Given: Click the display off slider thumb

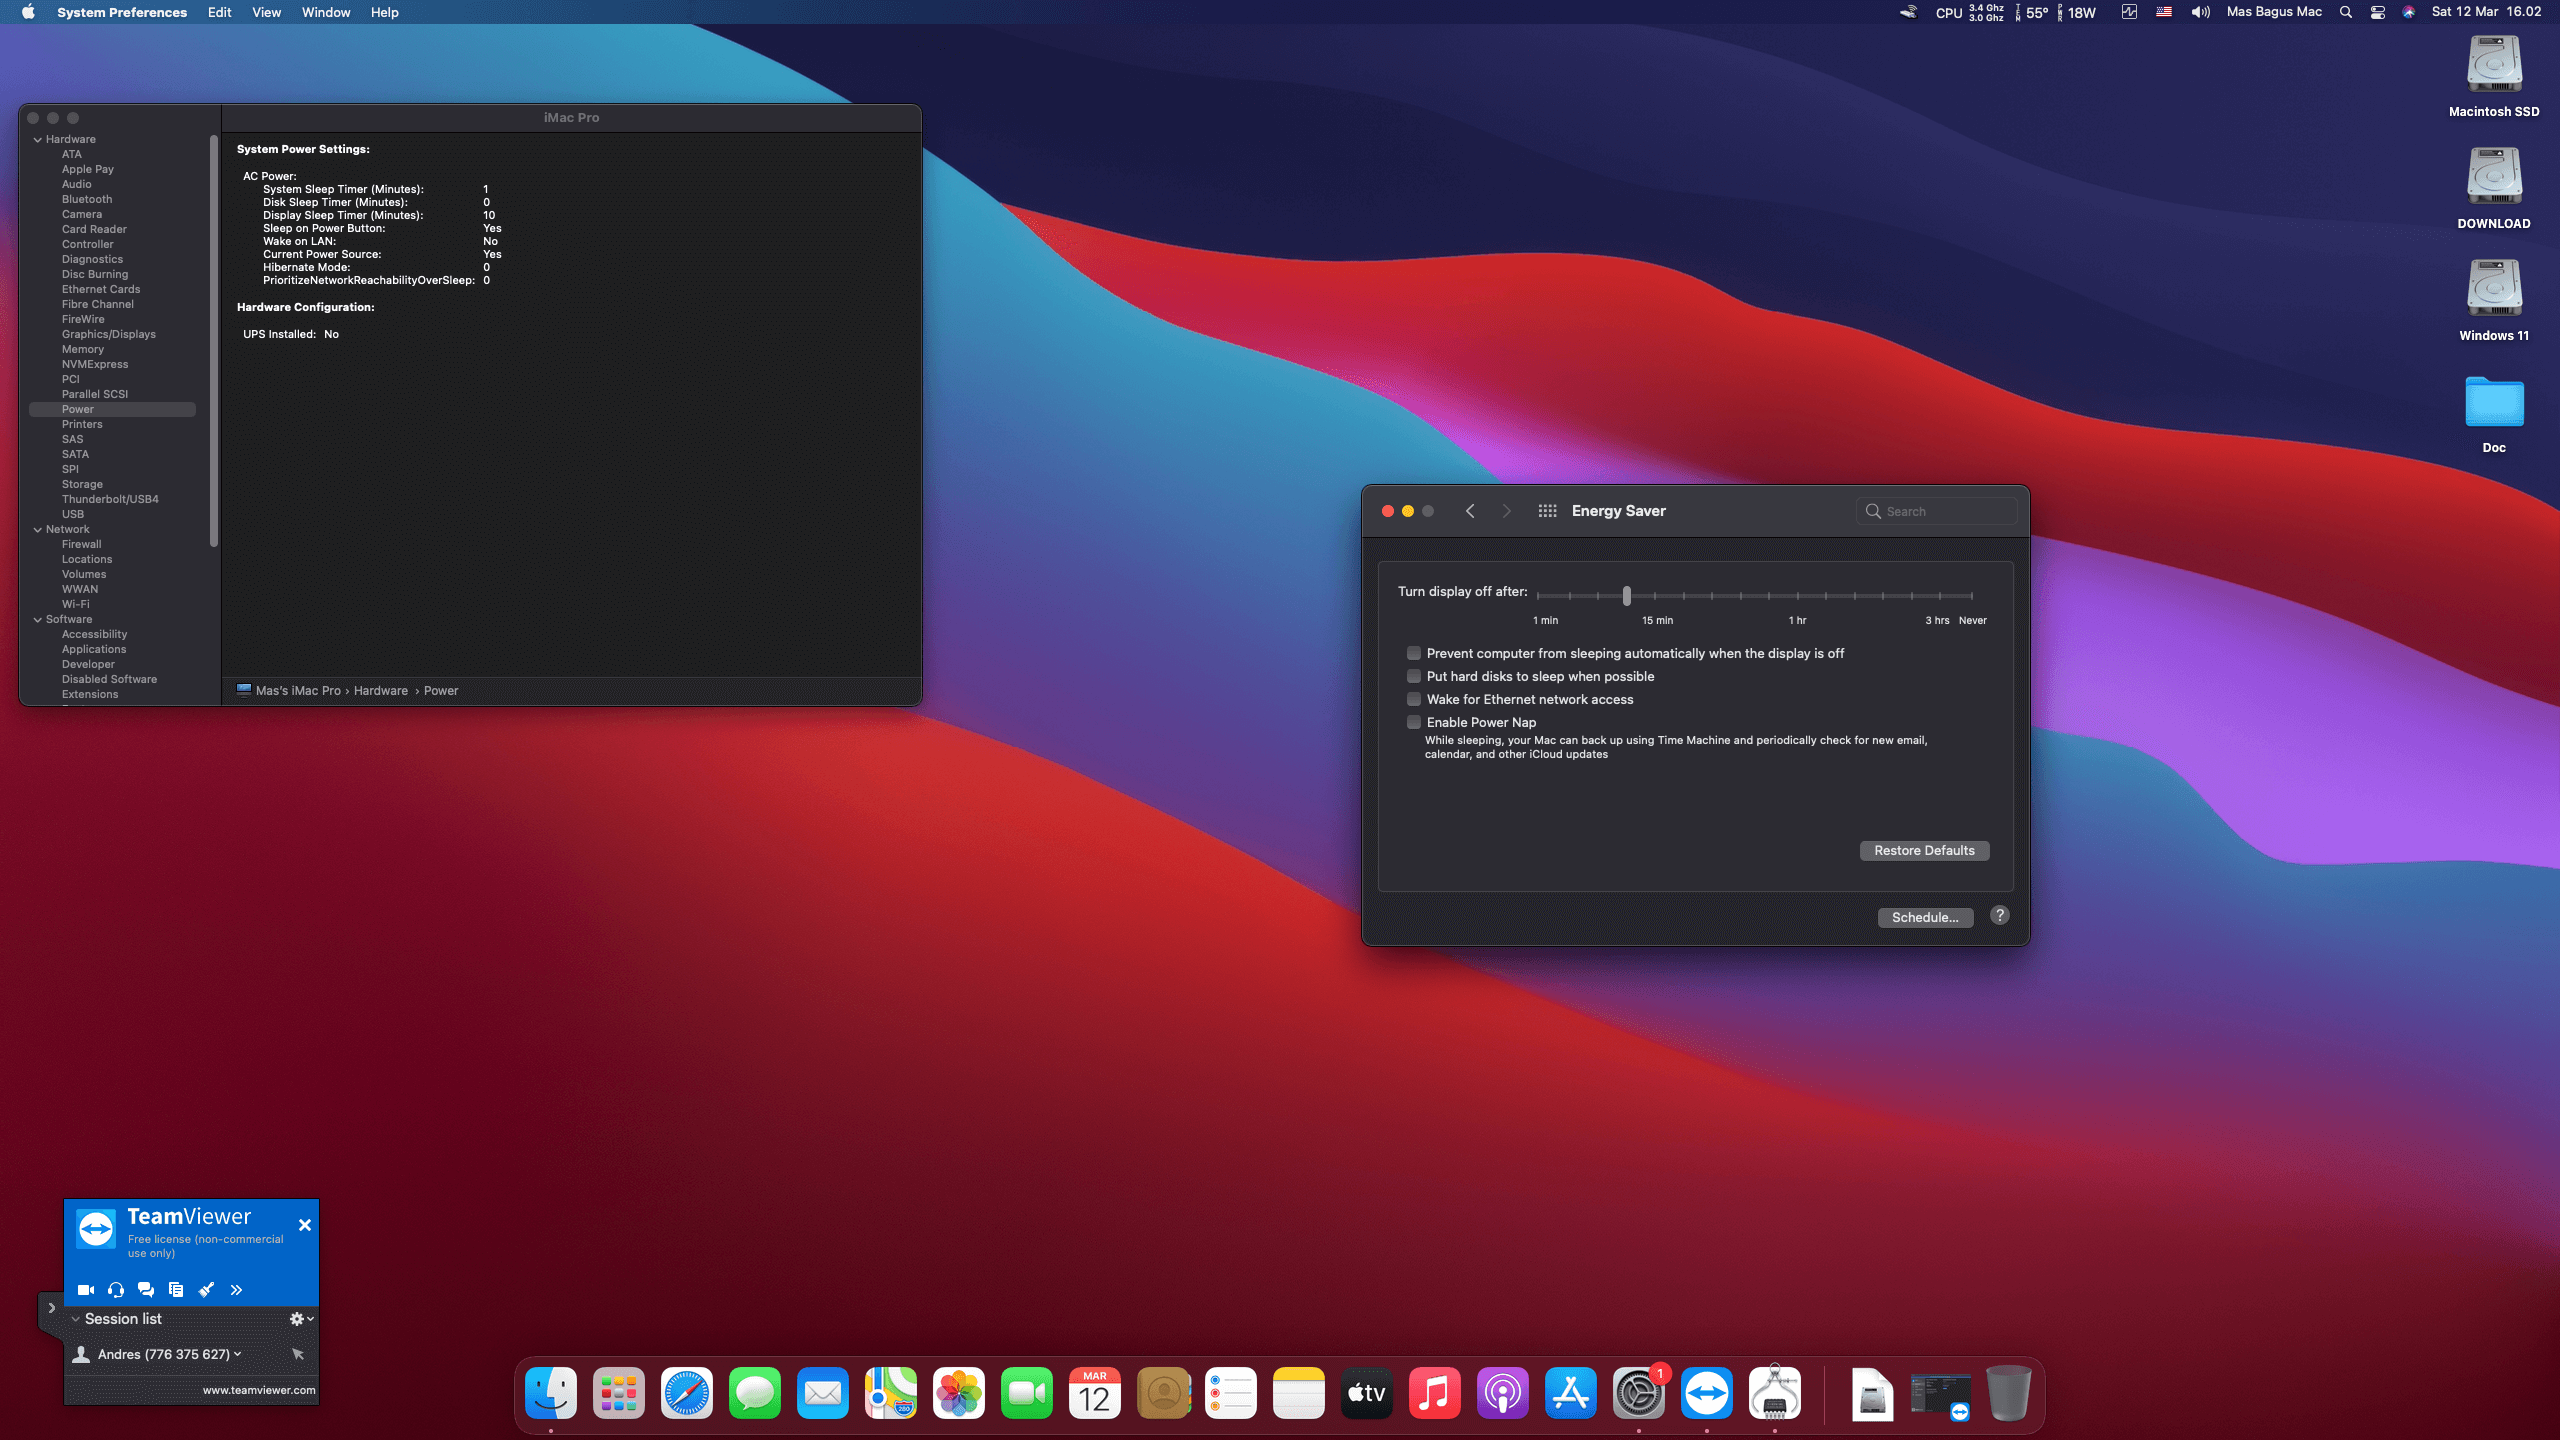Looking at the screenshot, I should pos(1627,596).
